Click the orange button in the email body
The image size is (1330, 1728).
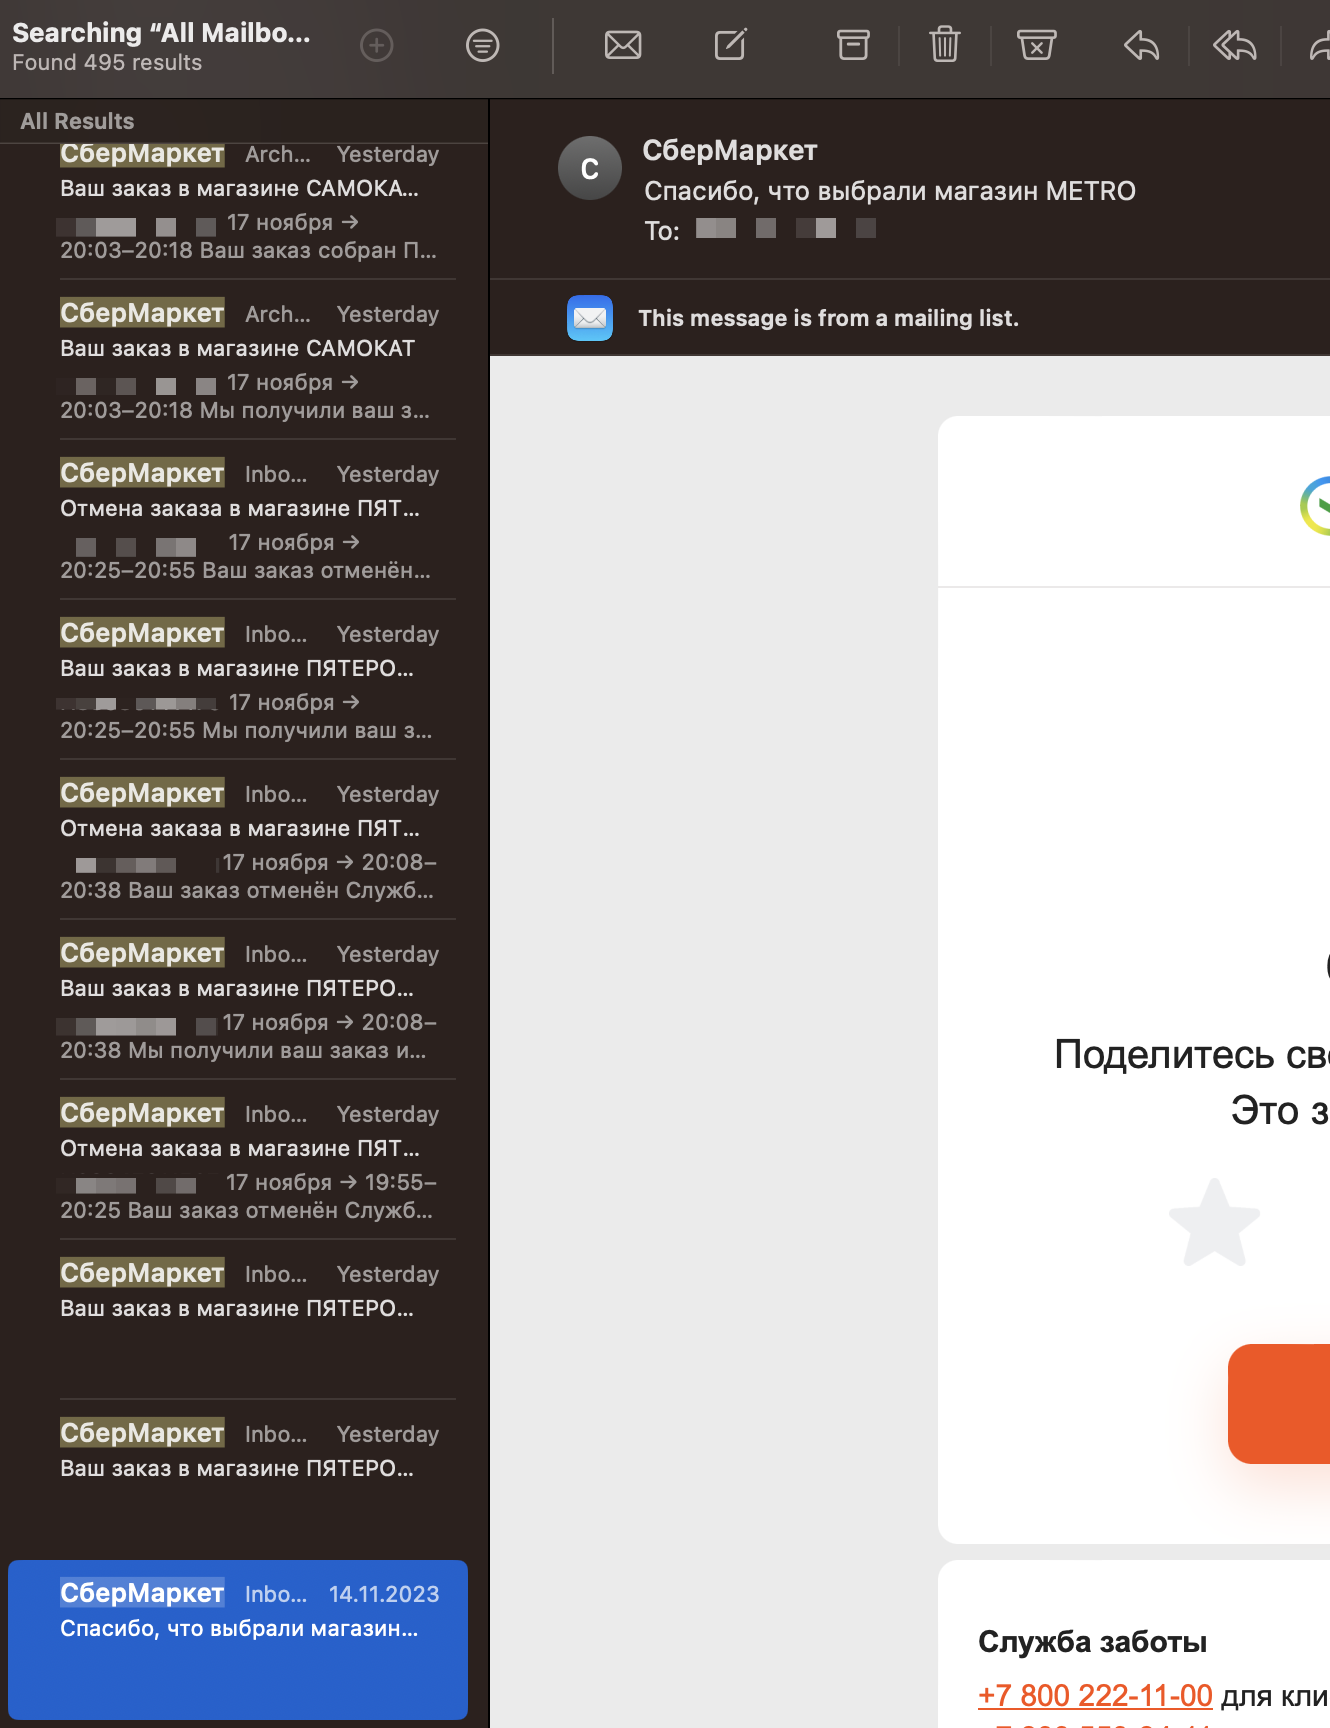[x=1279, y=1404]
